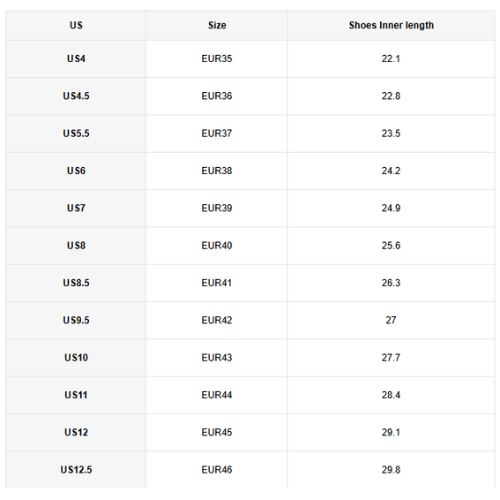Image resolution: width=500 pixels, height=500 pixels.
Task: Select the EUR38 size cell
Action: [217, 171]
